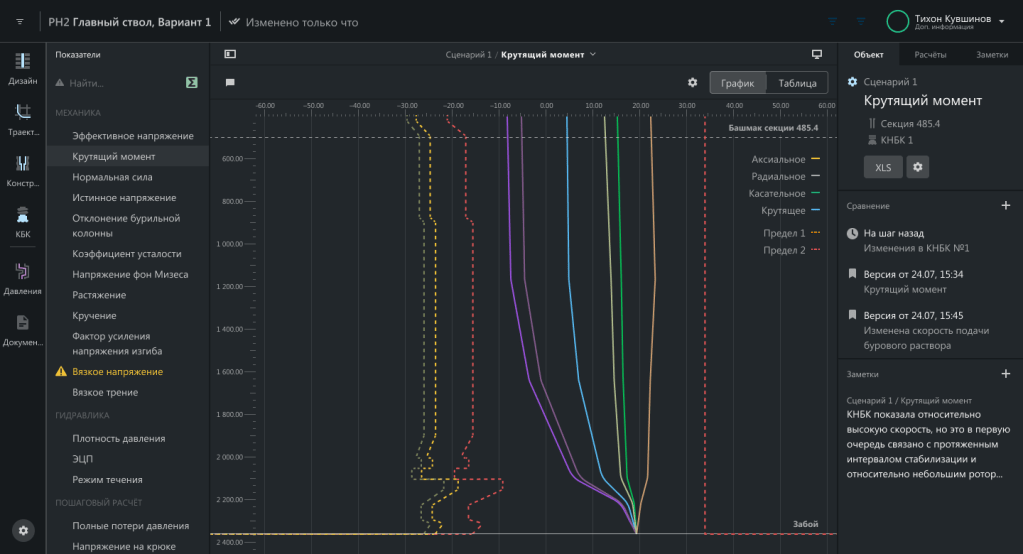Add a comparison with Сравнение plus
Image resolution: width=1023 pixels, height=554 pixels.
[x=1006, y=205]
